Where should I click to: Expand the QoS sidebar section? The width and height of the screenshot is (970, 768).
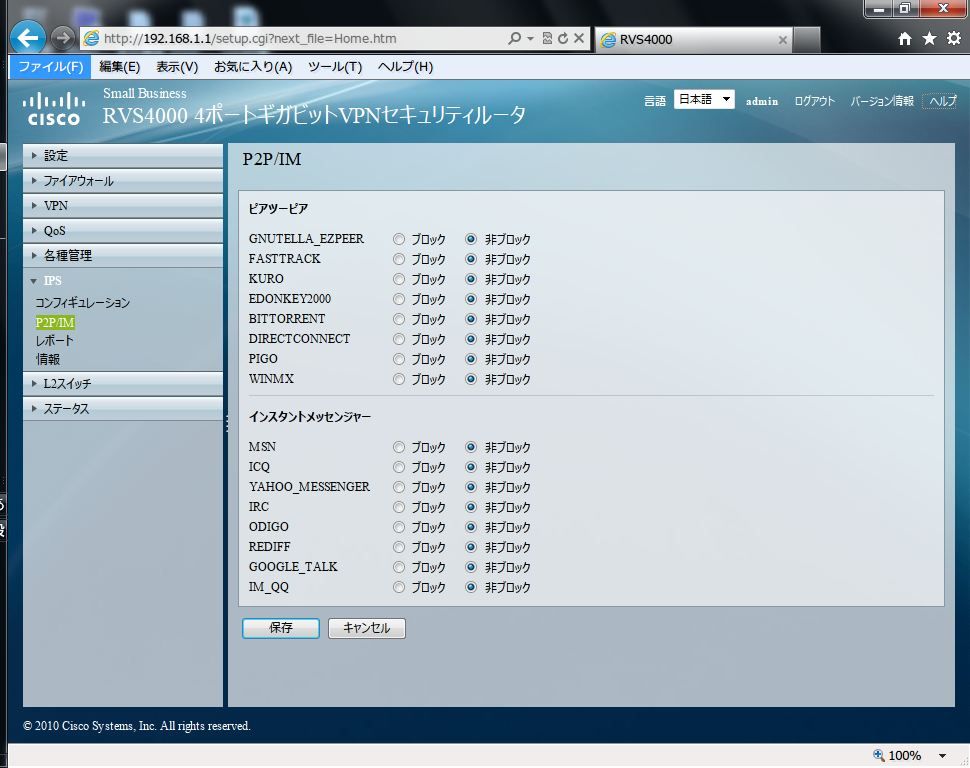122,231
